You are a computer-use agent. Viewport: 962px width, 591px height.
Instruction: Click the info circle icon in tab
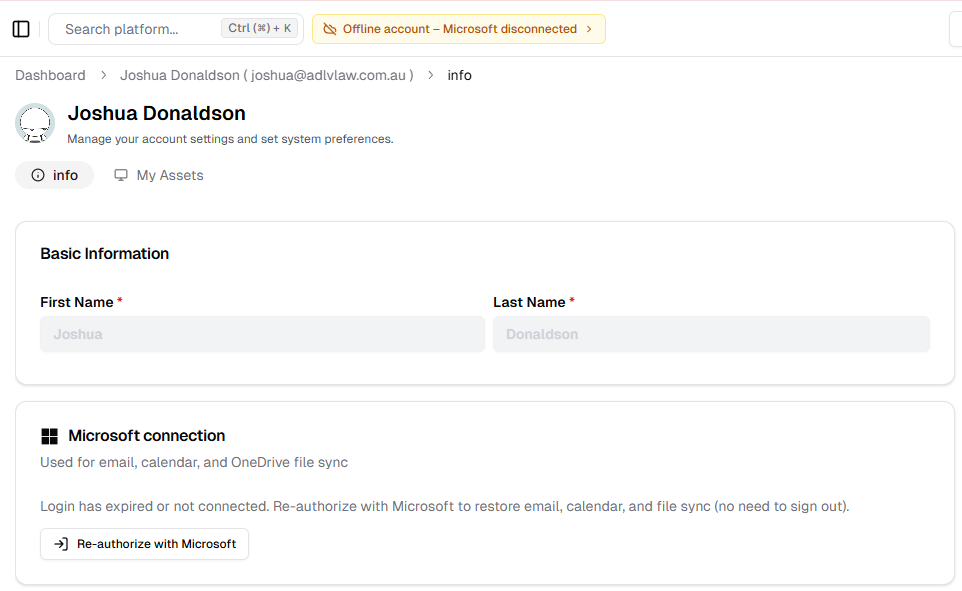(x=38, y=175)
